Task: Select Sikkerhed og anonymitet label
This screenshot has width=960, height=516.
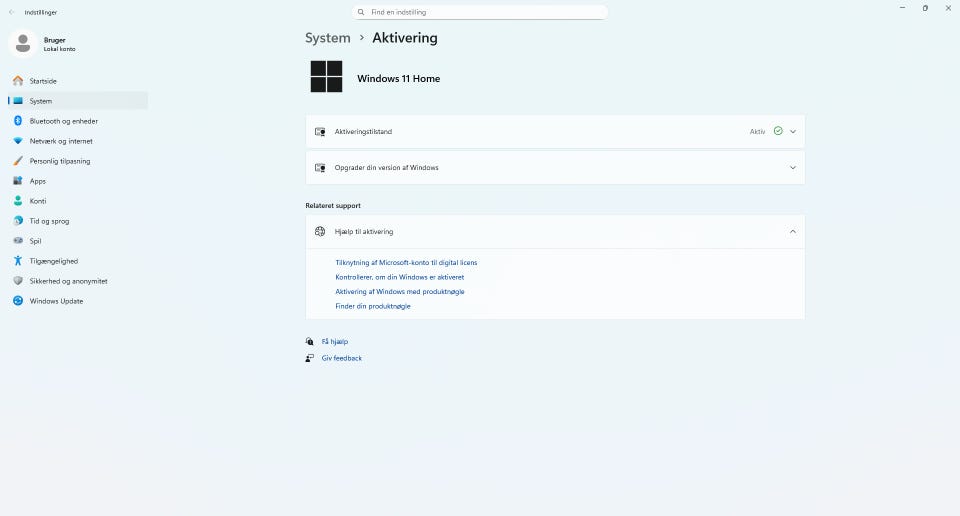Action: click(69, 281)
